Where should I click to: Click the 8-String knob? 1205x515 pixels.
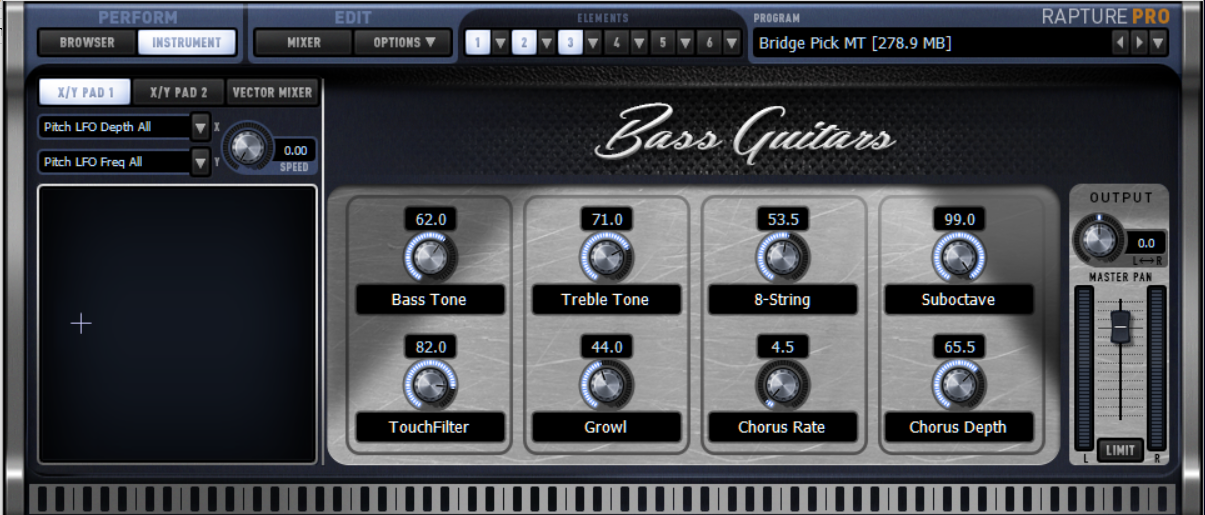(781, 258)
